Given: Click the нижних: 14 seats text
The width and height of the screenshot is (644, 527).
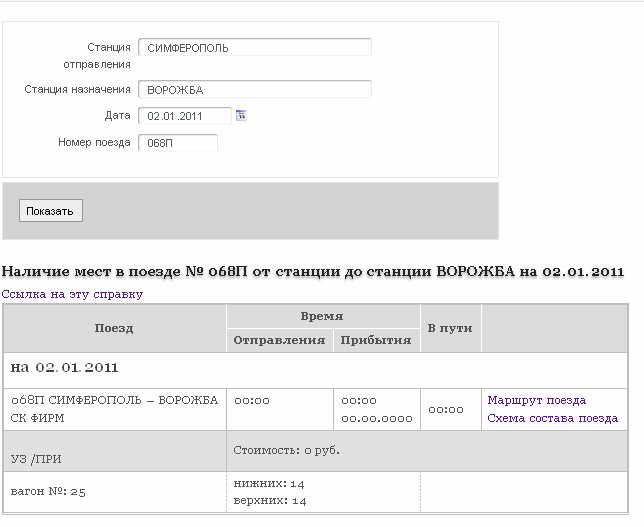Looking at the screenshot, I should coord(269,483).
